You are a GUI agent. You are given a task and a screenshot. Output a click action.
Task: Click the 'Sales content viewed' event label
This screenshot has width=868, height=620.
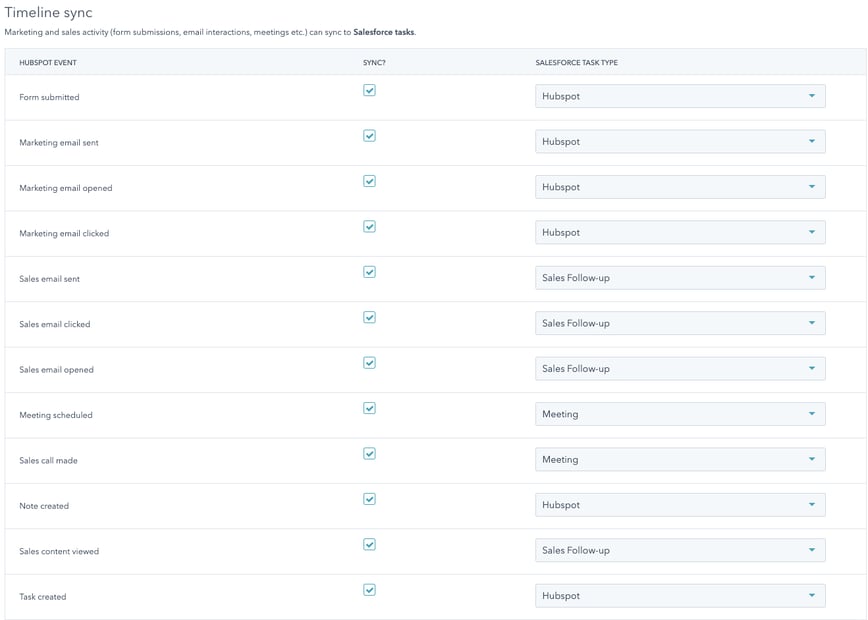coord(59,551)
